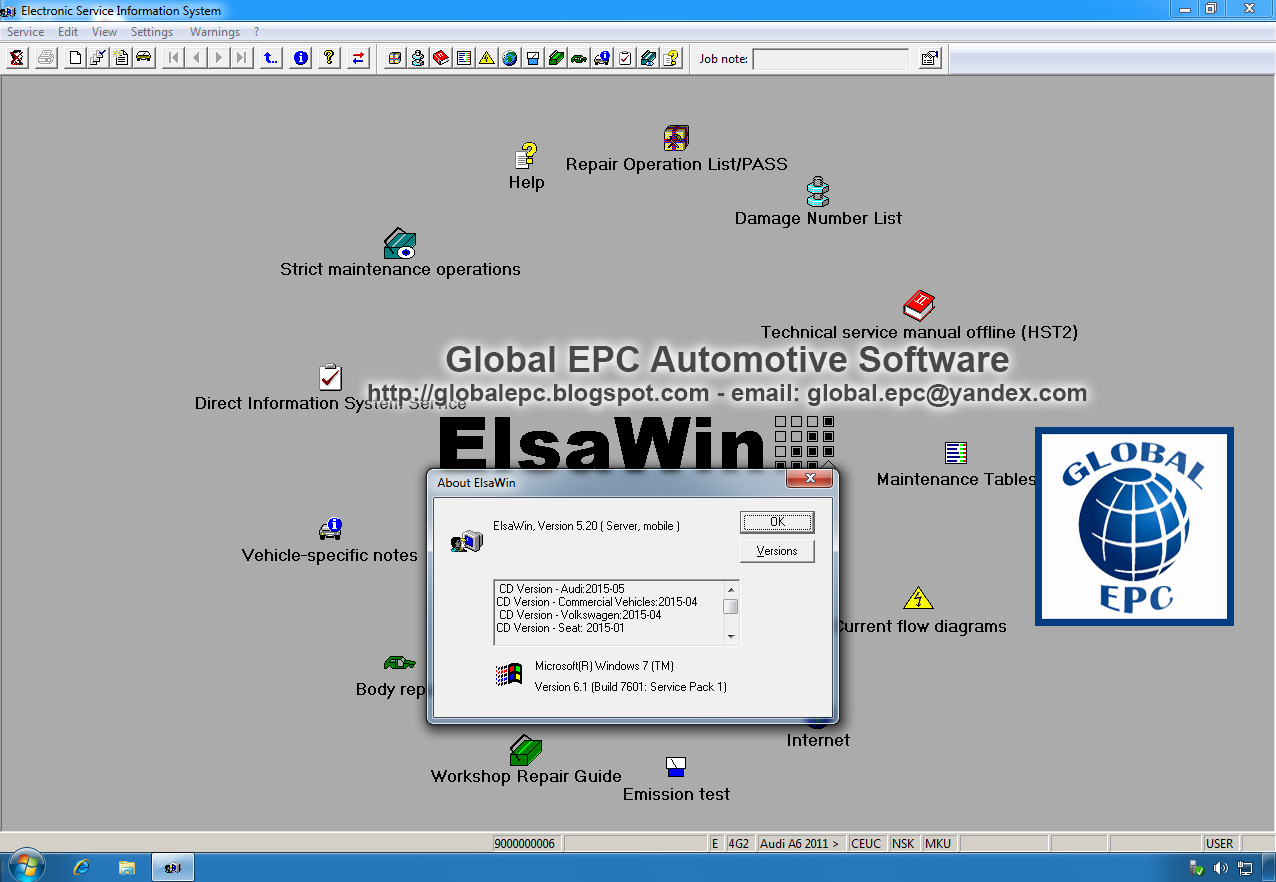Click the version list scrollbar down arrow
The height and width of the screenshot is (882, 1276).
[x=731, y=637]
